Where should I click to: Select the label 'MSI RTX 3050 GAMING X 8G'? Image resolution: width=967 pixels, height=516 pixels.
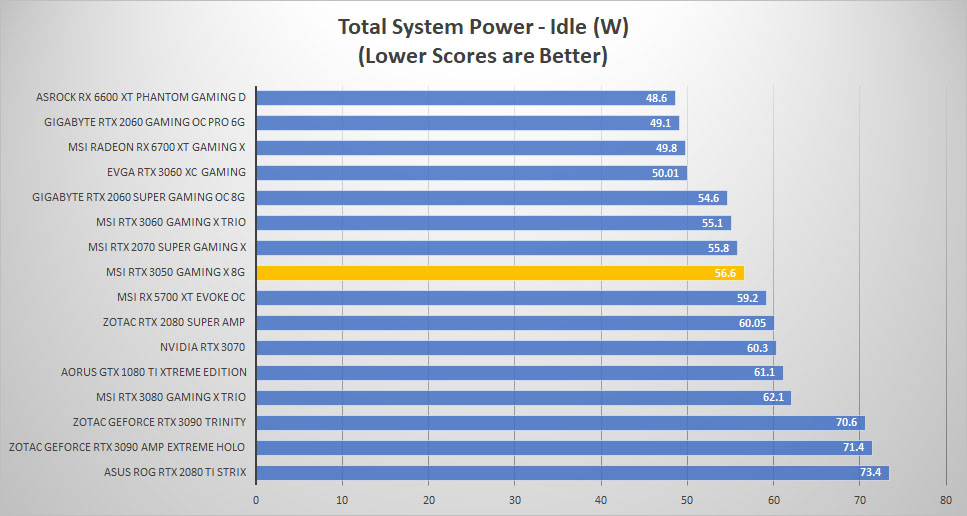(x=175, y=272)
